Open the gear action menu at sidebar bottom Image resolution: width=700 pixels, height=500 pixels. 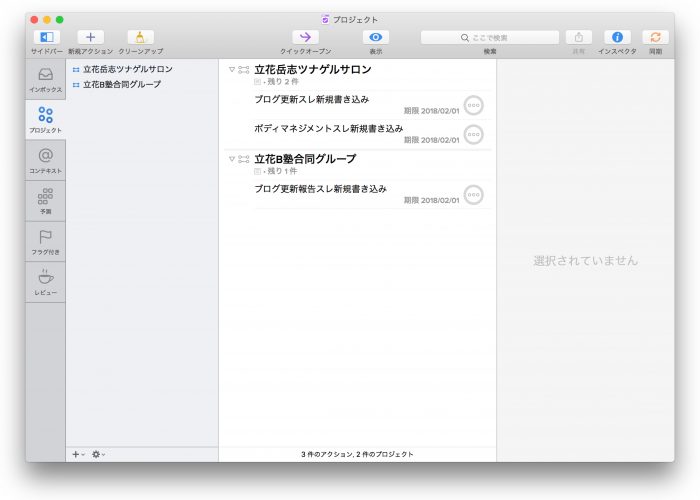[x=98, y=454]
